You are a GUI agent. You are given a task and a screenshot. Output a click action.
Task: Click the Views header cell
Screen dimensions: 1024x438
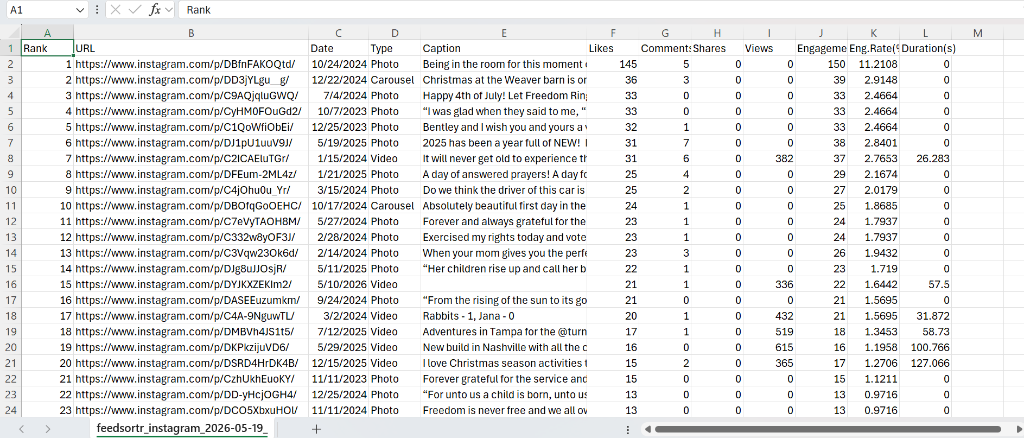pyautogui.click(x=769, y=48)
